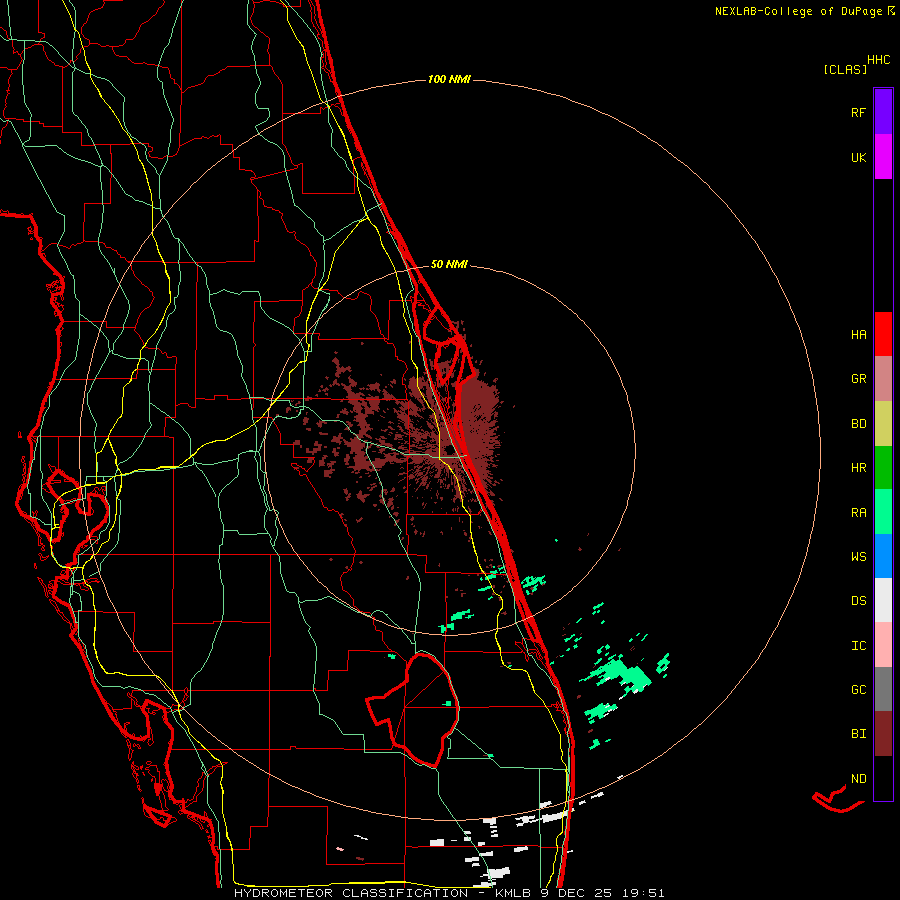This screenshot has width=900, height=900.
Task: Click the UK legend label
Action: point(859,157)
